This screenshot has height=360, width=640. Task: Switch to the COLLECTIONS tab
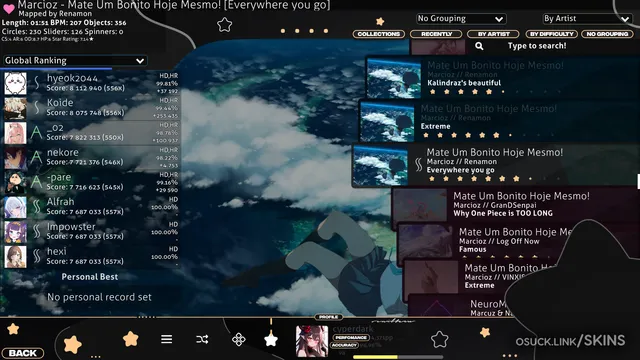point(378,34)
